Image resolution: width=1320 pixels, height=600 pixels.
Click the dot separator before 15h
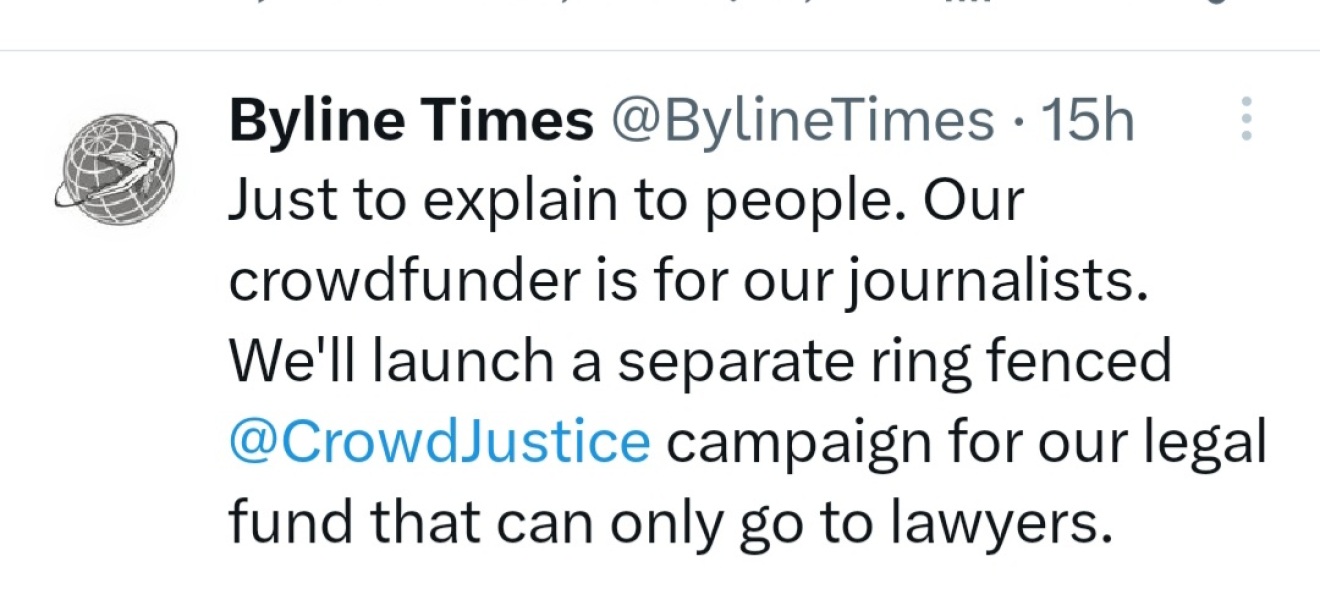coord(1018,122)
